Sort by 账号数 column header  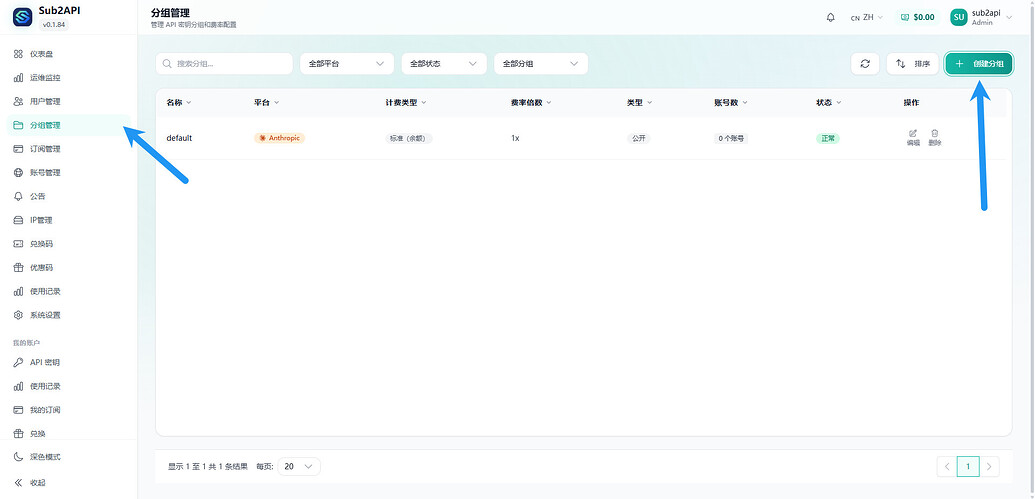731,103
